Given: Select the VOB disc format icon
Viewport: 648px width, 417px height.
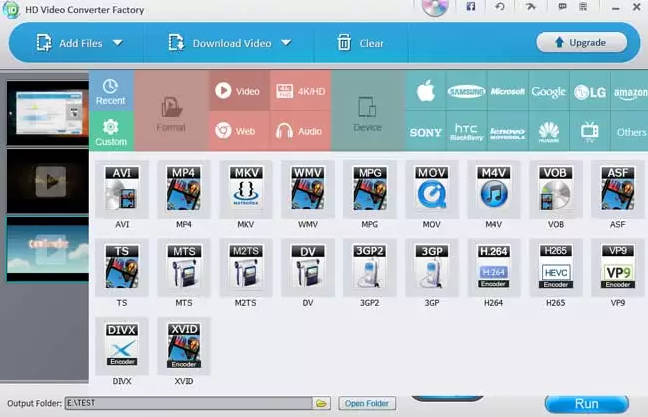Looking at the screenshot, I should point(555,189).
